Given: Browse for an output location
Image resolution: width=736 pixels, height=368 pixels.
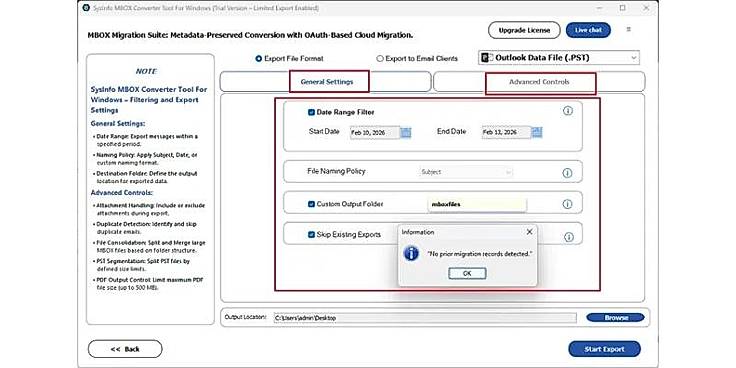Looking at the screenshot, I should tap(615, 318).
